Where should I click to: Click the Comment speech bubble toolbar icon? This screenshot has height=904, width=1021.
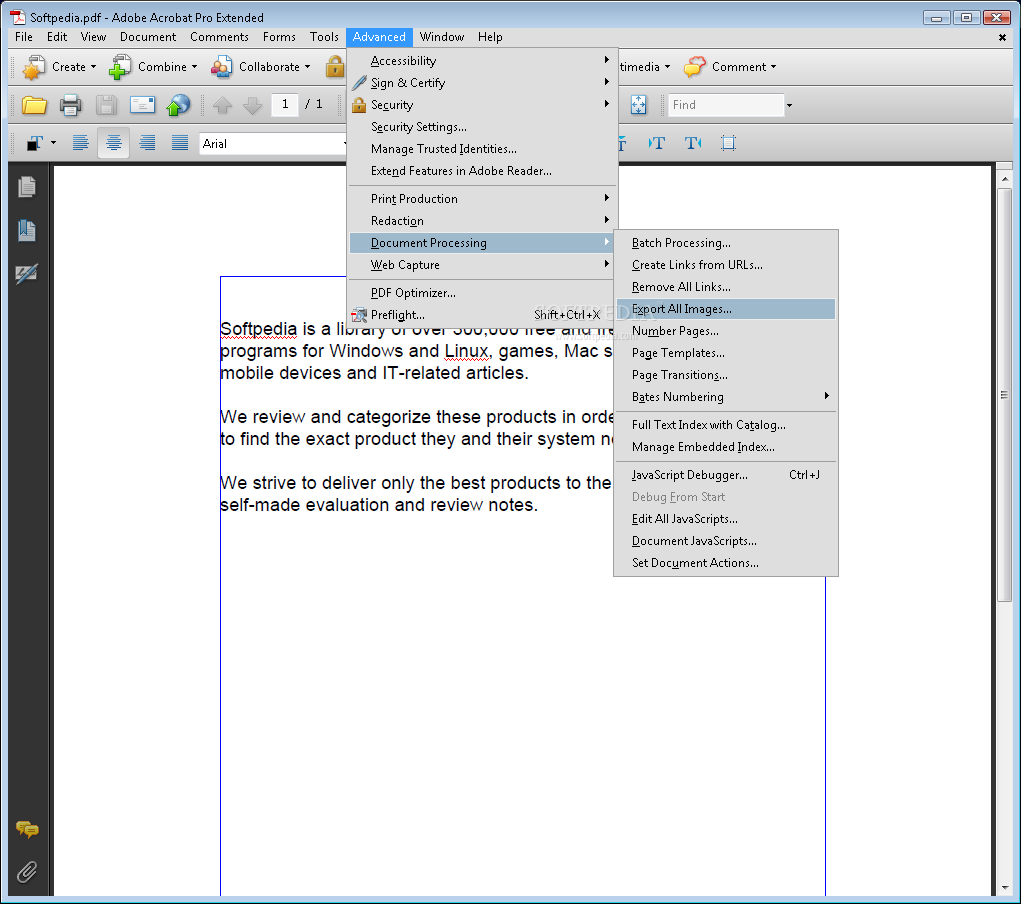point(695,66)
